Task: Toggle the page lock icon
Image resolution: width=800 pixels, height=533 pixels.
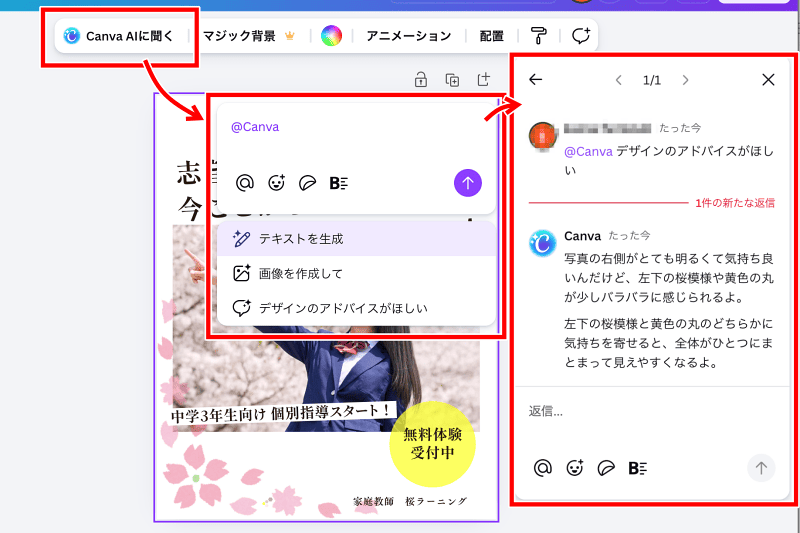Action: [421, 80]
